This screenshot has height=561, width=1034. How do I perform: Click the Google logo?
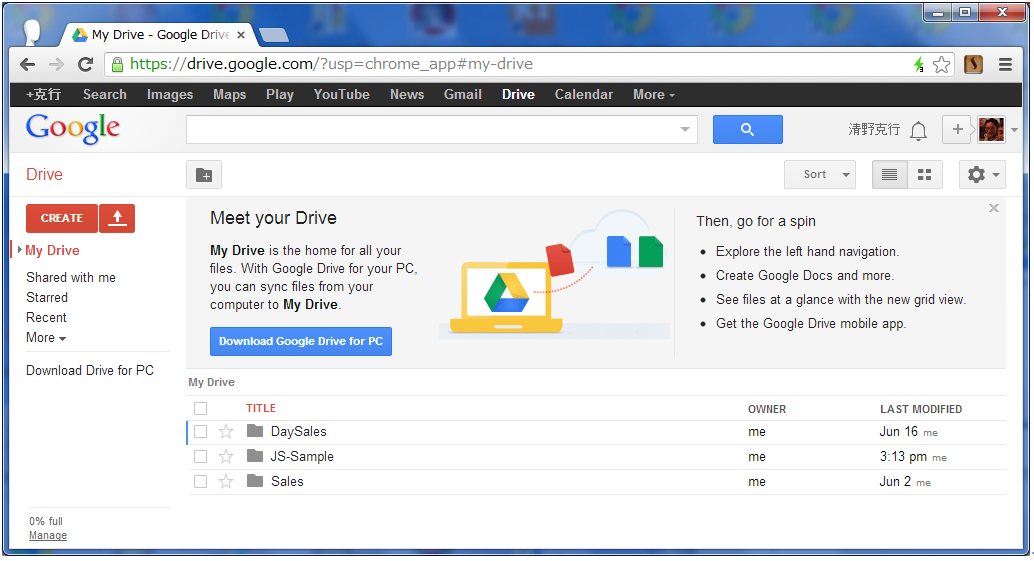tap(73, 129)
